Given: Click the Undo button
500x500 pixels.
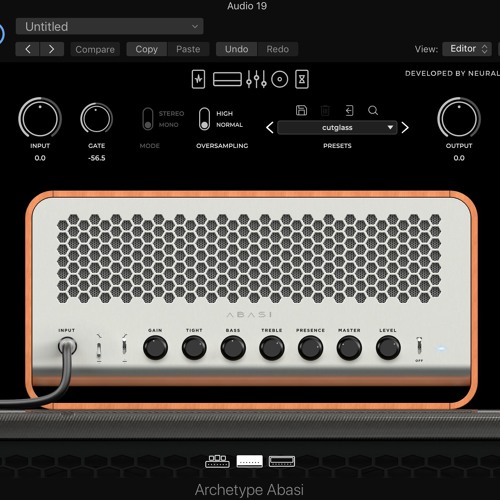Looking at the screenshot, I should click(236, 49).
